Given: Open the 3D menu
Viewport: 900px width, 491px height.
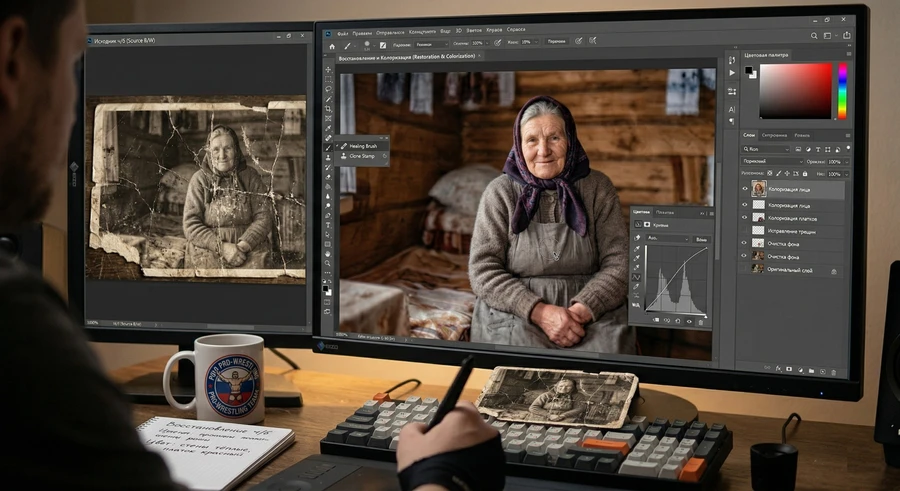Looking at the screenshot, I should point(459,30).
